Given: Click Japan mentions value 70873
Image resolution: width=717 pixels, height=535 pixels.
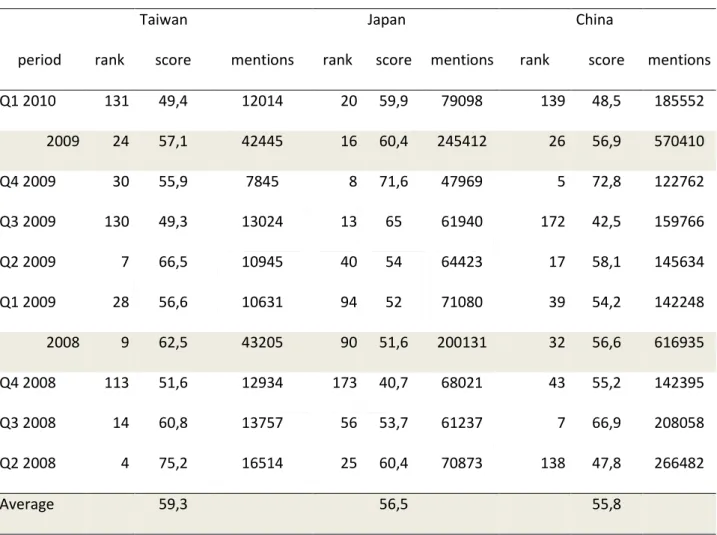Looking at the screenshot, I should 462,463.
